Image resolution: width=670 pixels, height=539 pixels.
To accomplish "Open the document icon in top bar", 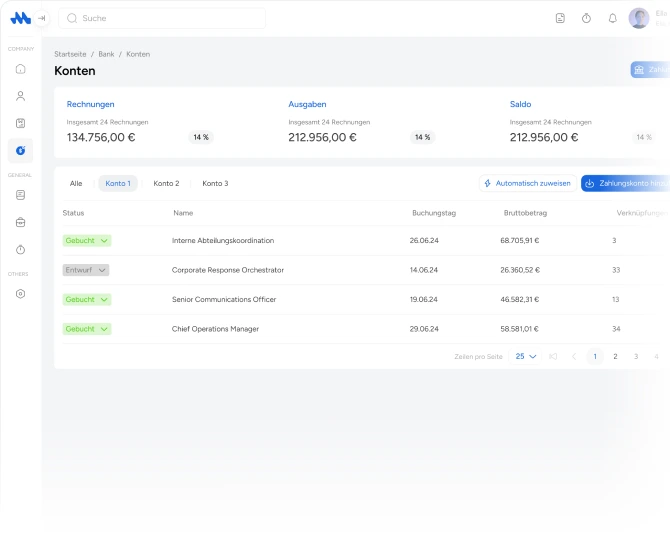I will 560,18.
